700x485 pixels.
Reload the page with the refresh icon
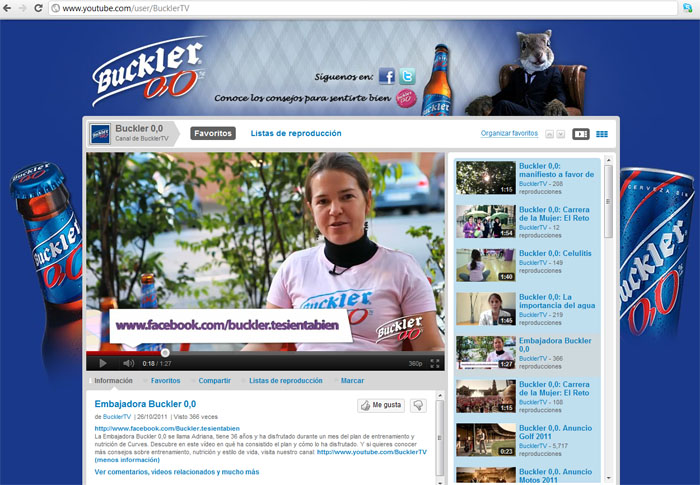tap(38, 8)
